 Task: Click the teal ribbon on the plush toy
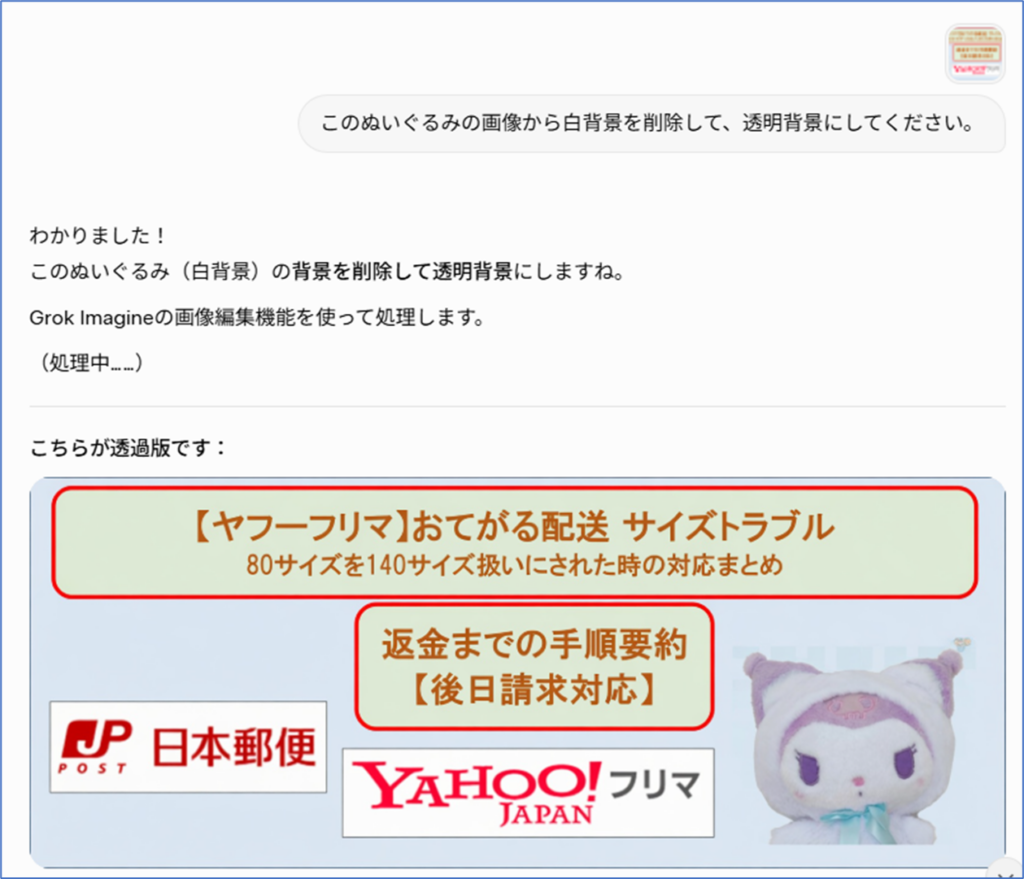coord(857,822)
